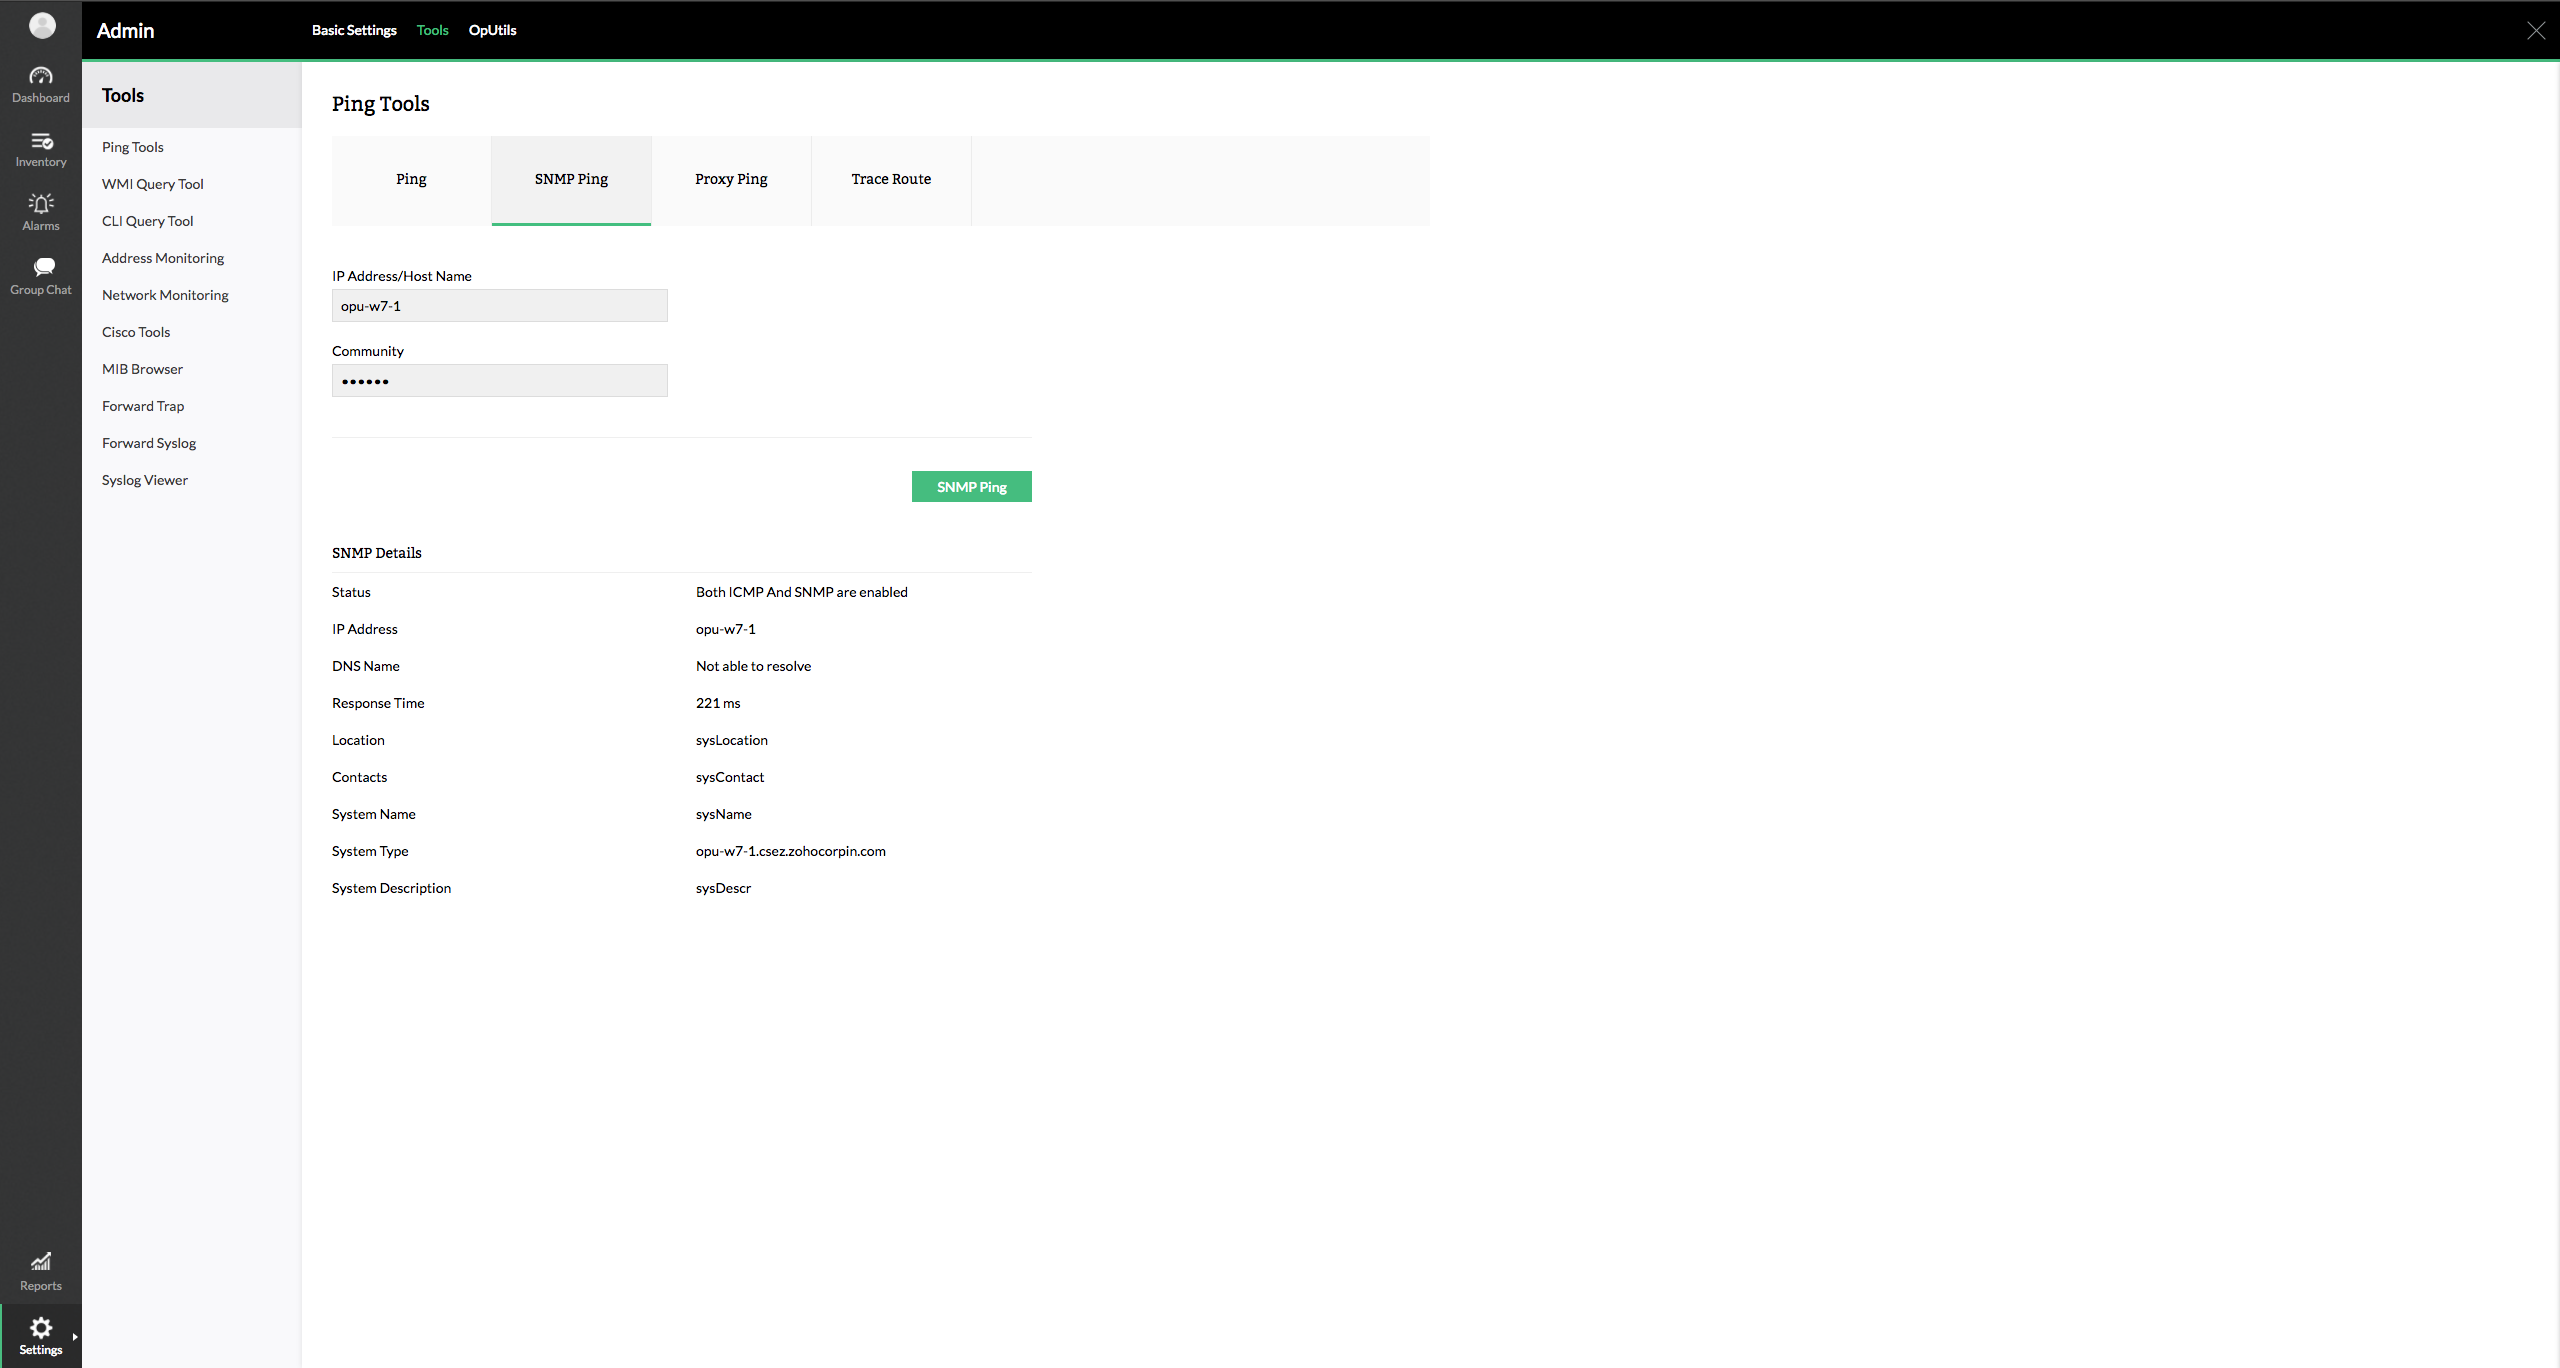Viewport: 2560px width, 1368px height.
Task: Open the Dashboard sidebar icon
Action: pos(41,77)
